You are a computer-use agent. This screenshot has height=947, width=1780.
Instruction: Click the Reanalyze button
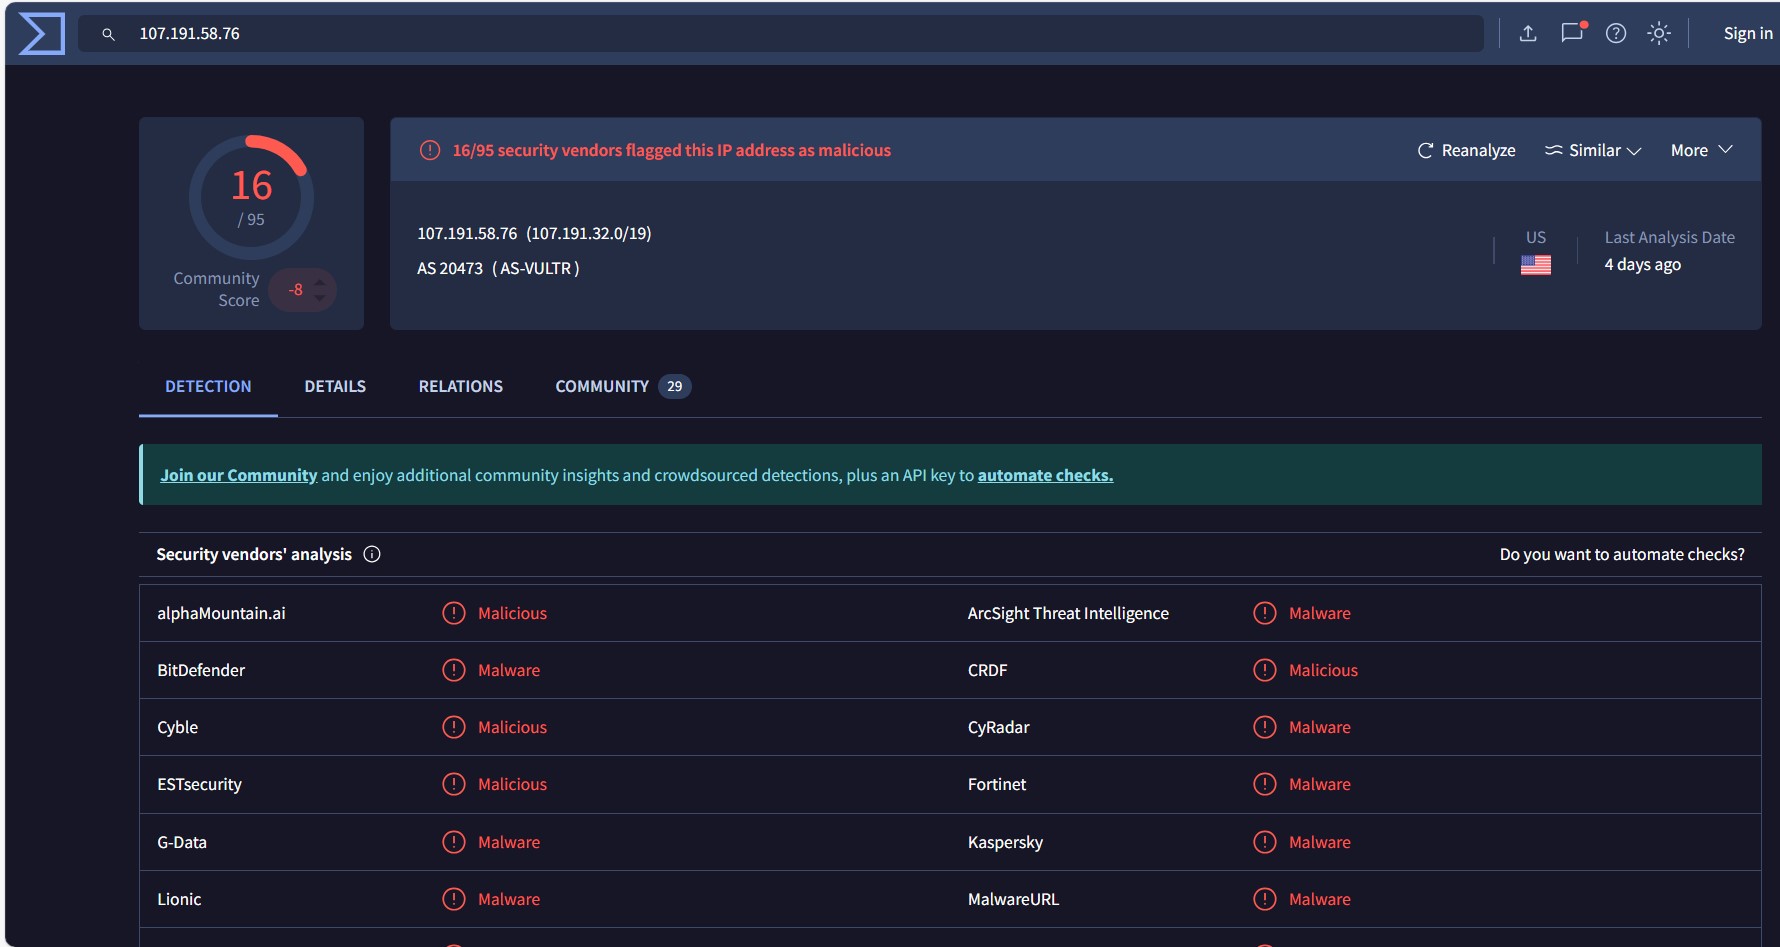coord(1467,150)
